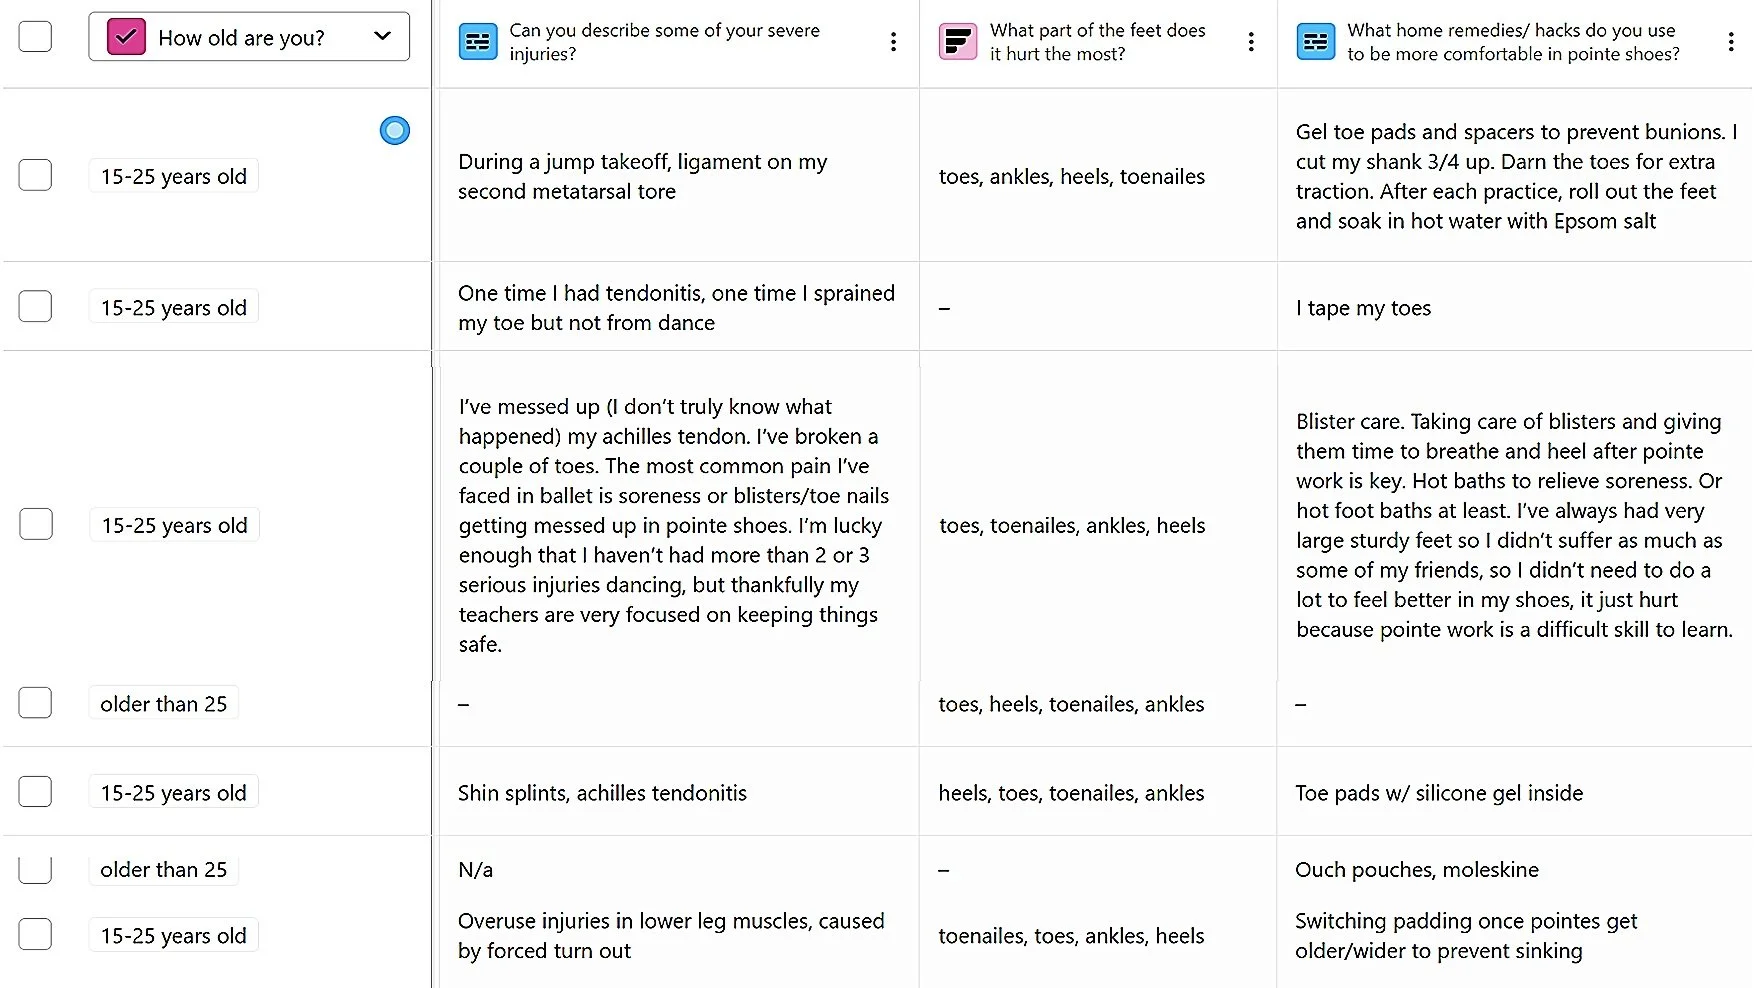The image size is (1760, 988).
Task: Expand the How old are you dropdown
Action: coord(249,37)
